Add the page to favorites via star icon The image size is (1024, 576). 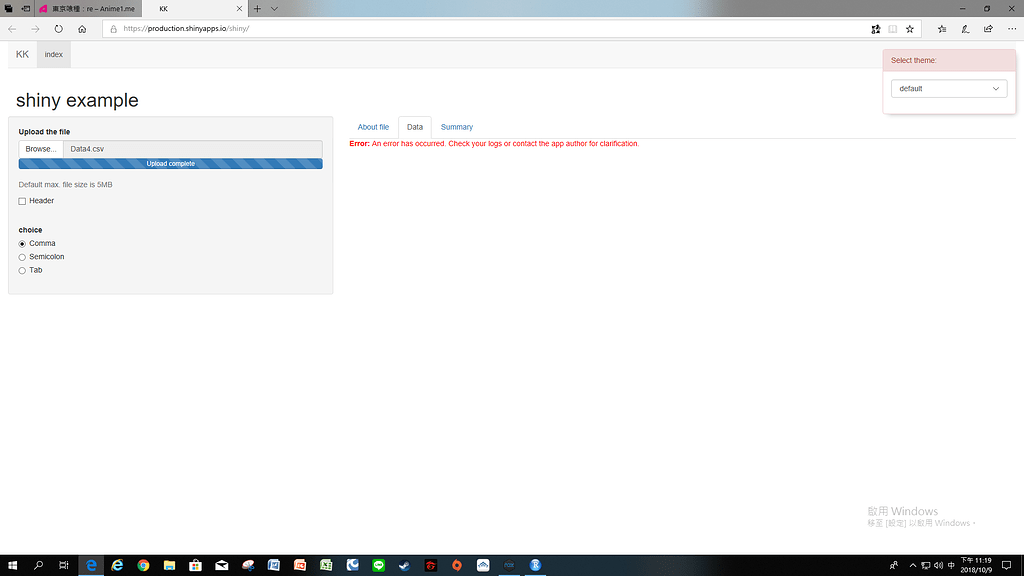tap(910, 28)
